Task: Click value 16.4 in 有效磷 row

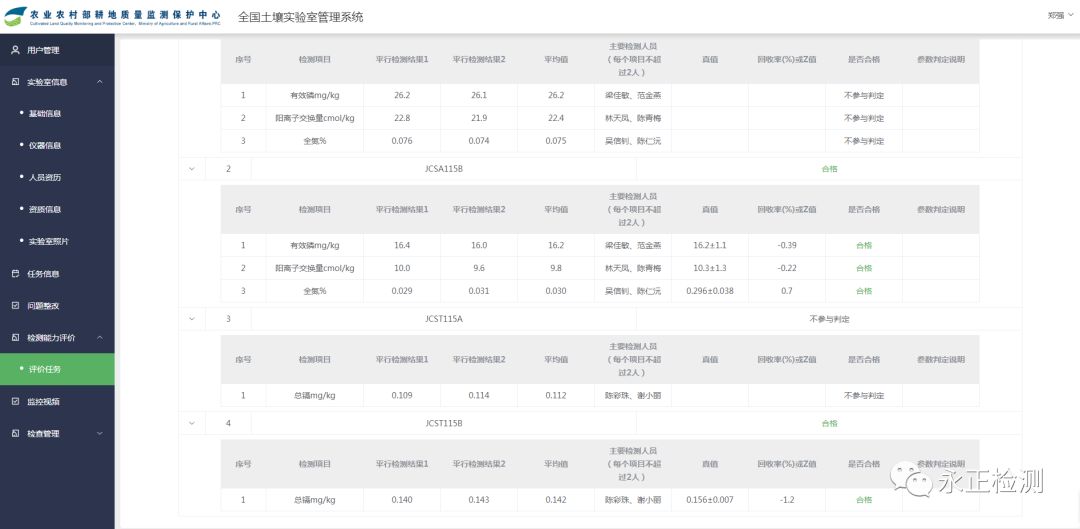Action: tap(402, 245)
